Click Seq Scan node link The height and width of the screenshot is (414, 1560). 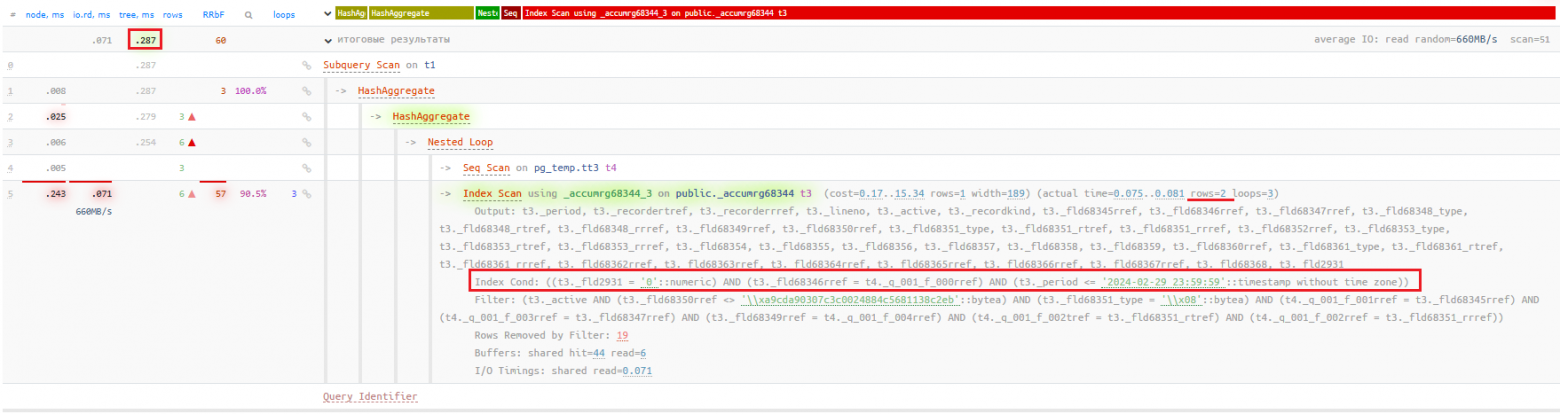point(487,168)
